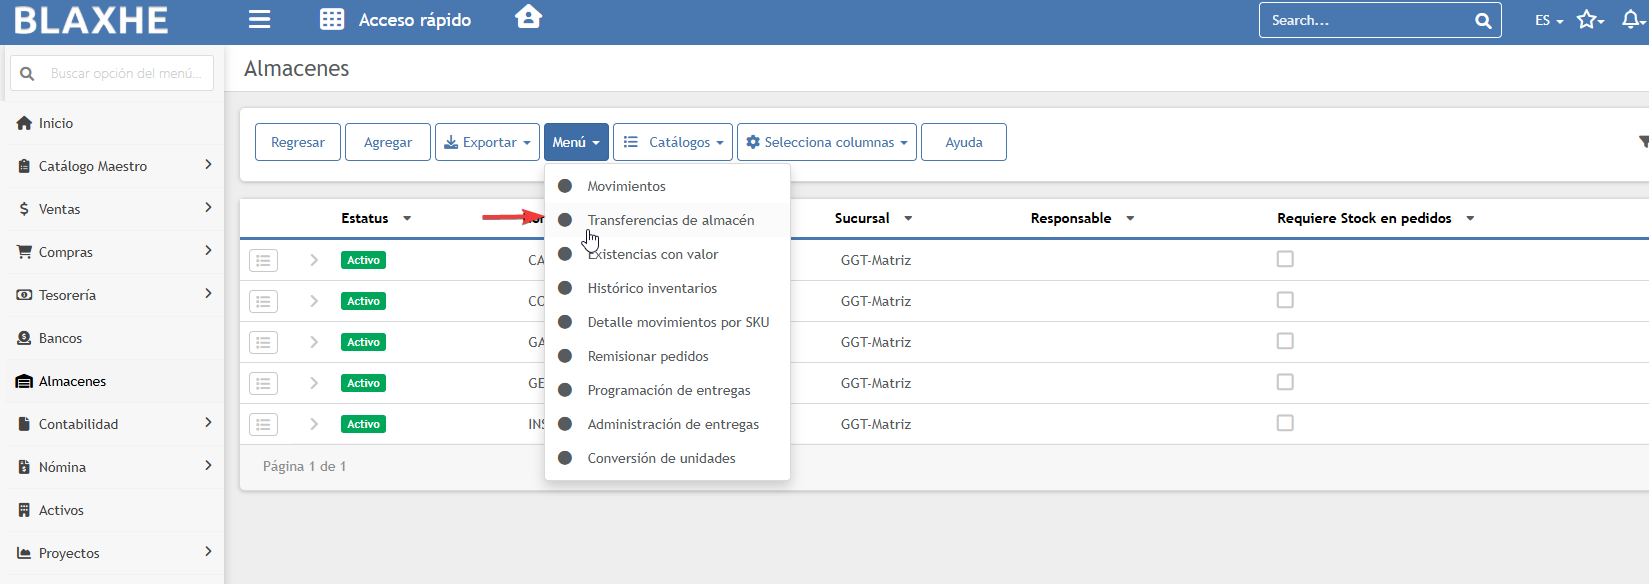Open row actions list icon for GA row
The width and height of the screenshot is (1649, 584).
click(x=263, y=342)
